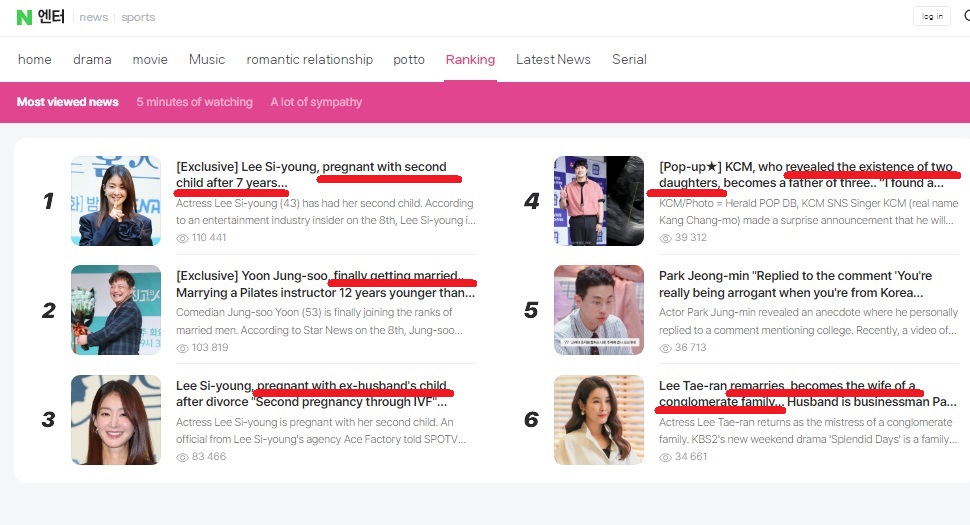This screenshot has width=970, height=525.
Task: Open the Park Jeong-min comment headline
Action: tap(795, 284)
